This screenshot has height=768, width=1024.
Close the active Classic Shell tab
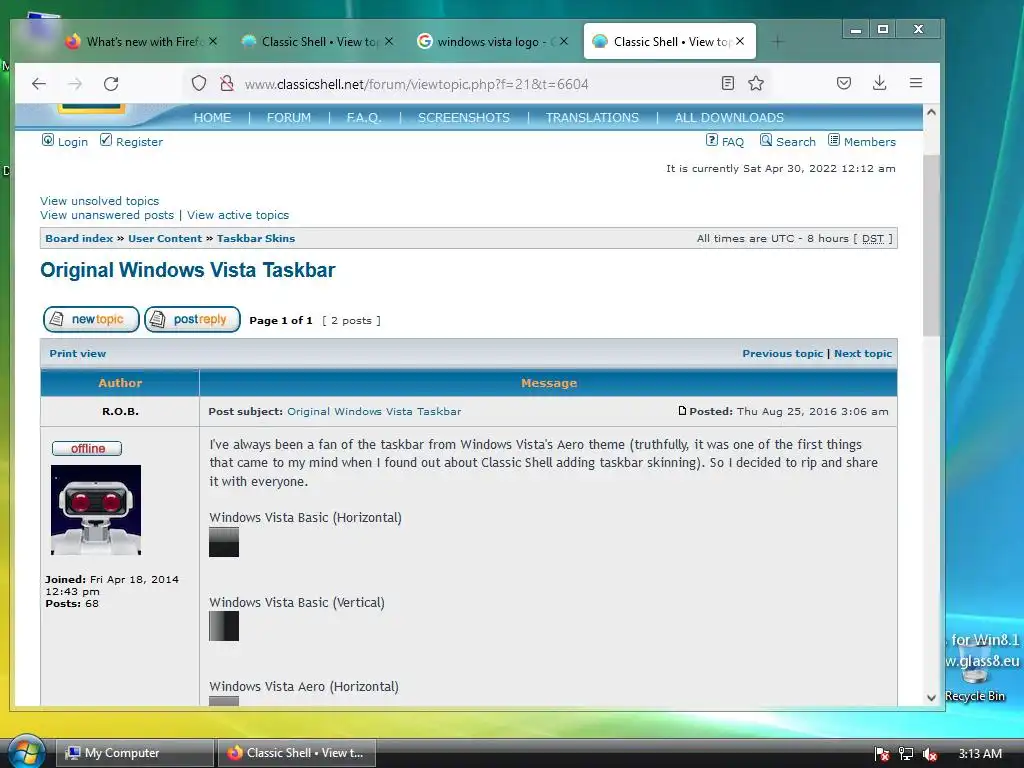(x=740, y=41)
